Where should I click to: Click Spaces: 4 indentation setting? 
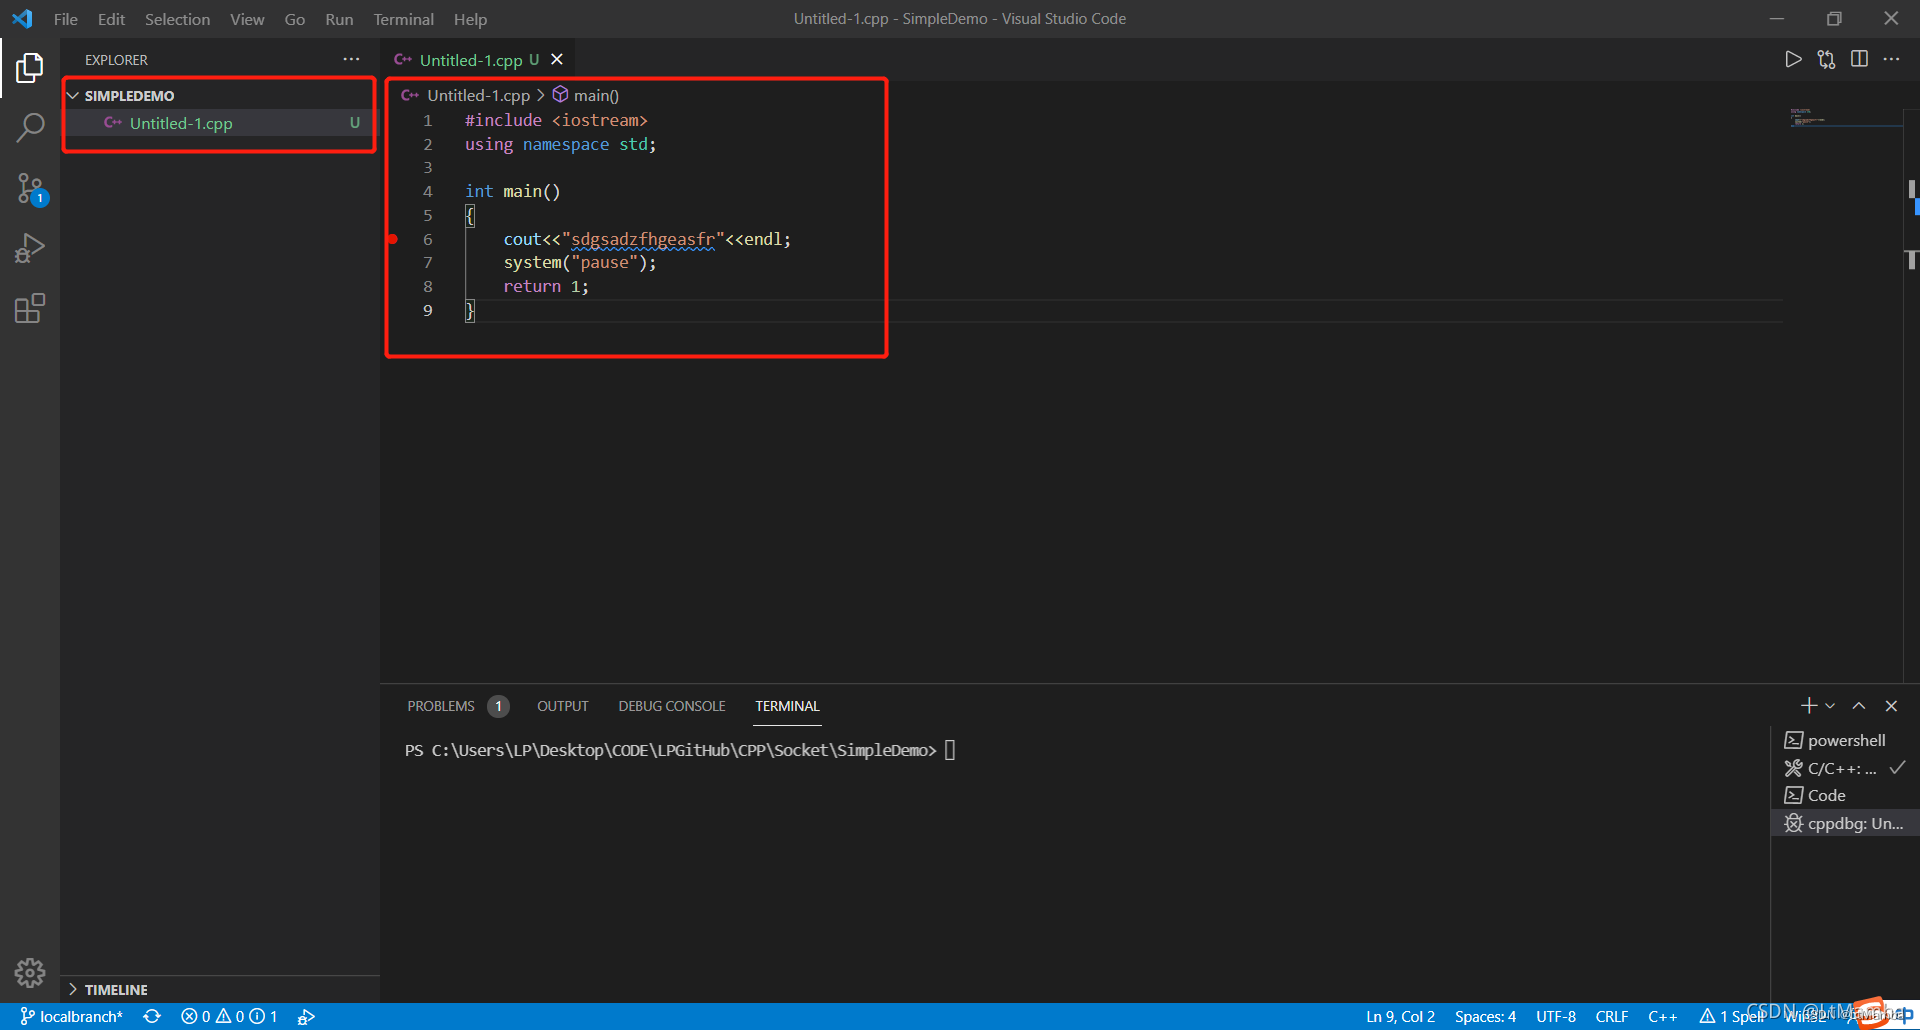(x=1485, y=1016)
